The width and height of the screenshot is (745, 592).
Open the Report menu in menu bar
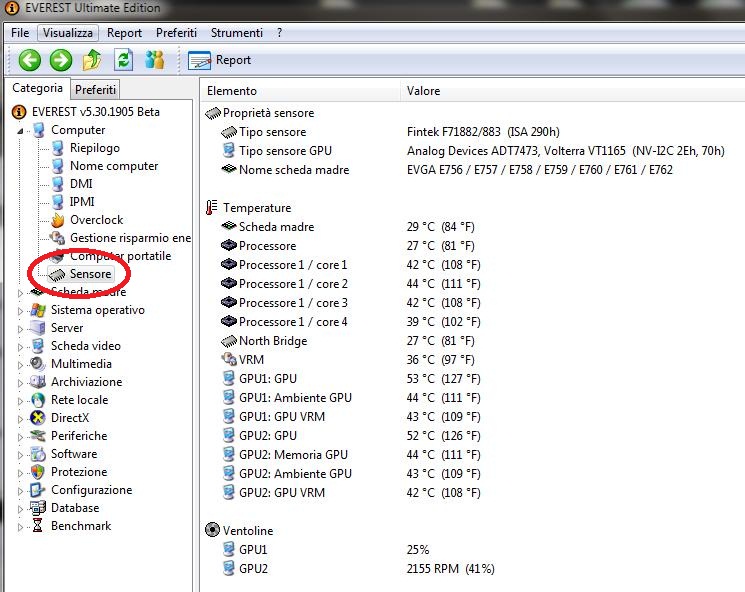(x=124, y=33)
